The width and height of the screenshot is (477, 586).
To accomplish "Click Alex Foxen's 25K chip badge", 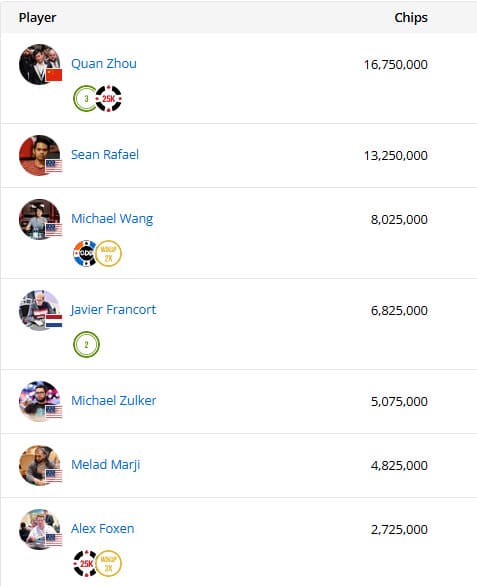I will 86,563.
